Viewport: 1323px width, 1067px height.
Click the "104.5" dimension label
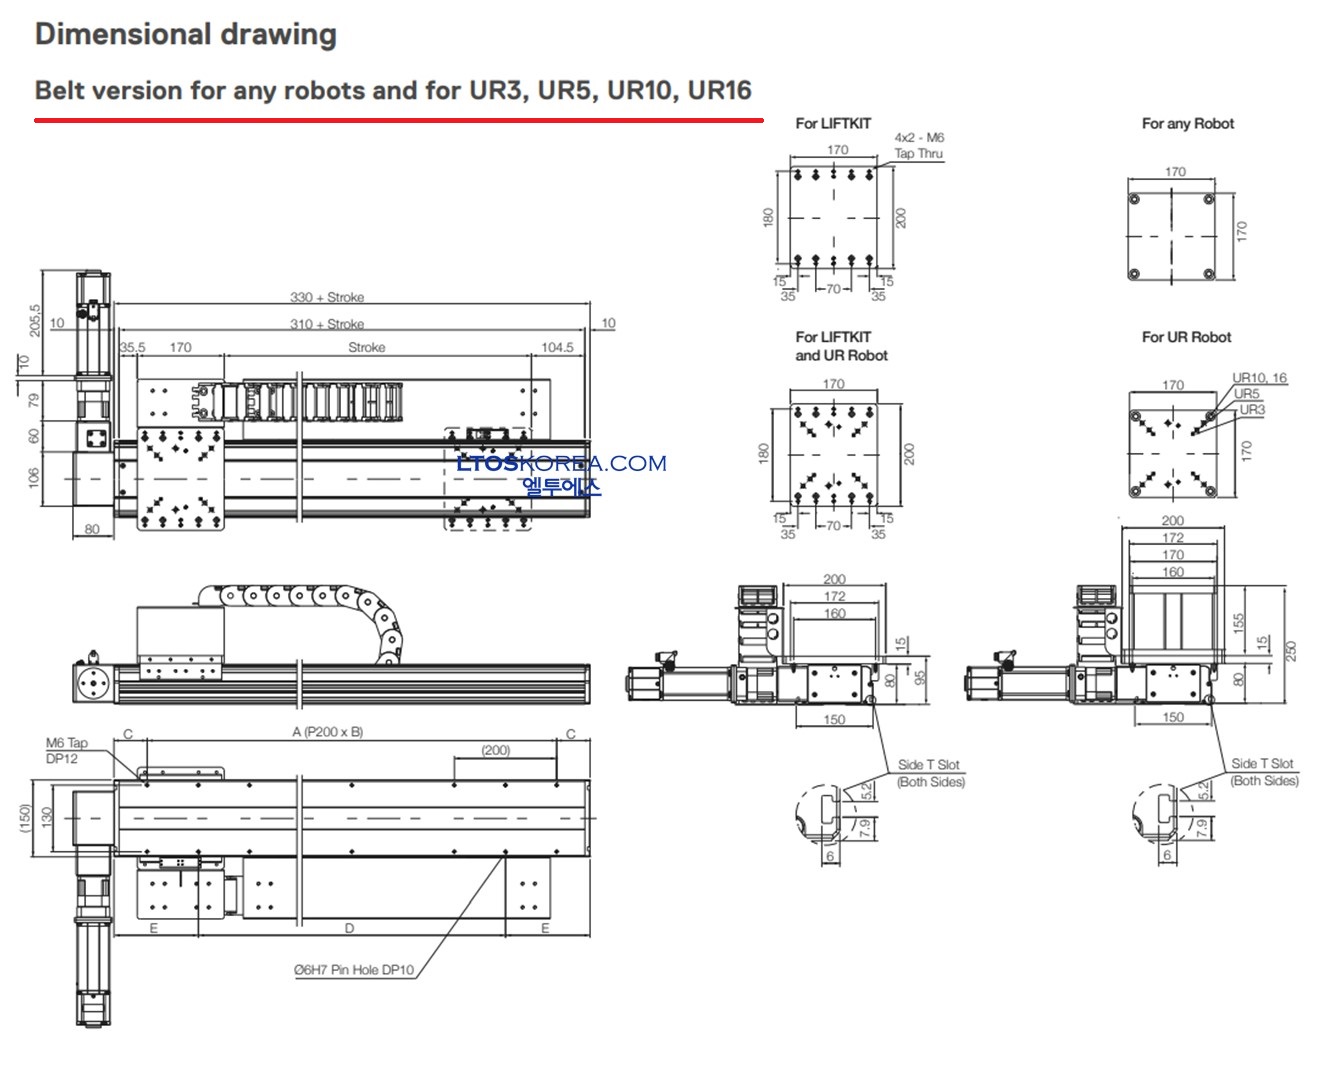click(x=556, y=348)
